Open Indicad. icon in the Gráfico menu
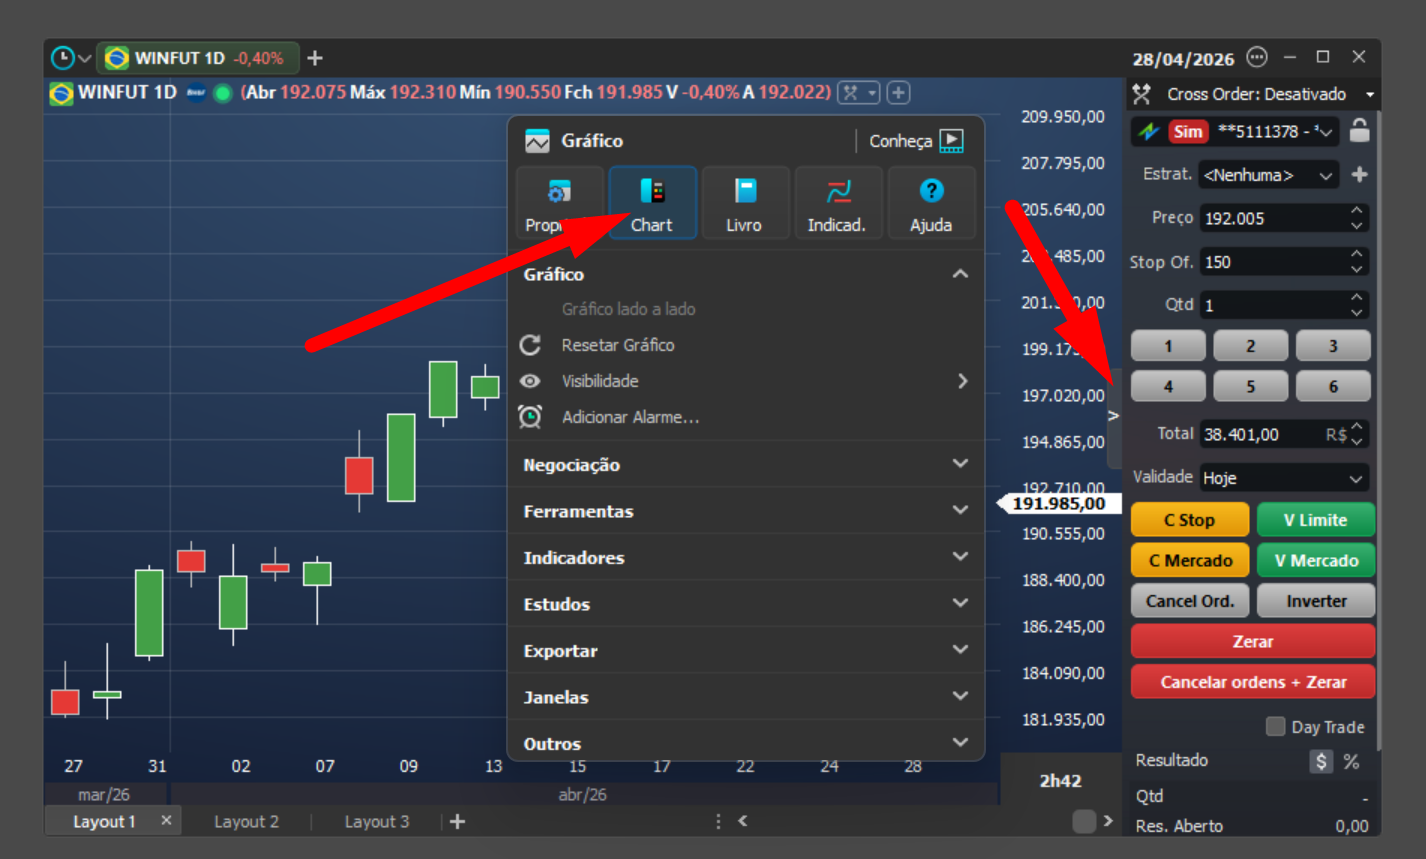The width and height of the screenshot is (1426, 859). click(837, 203)
